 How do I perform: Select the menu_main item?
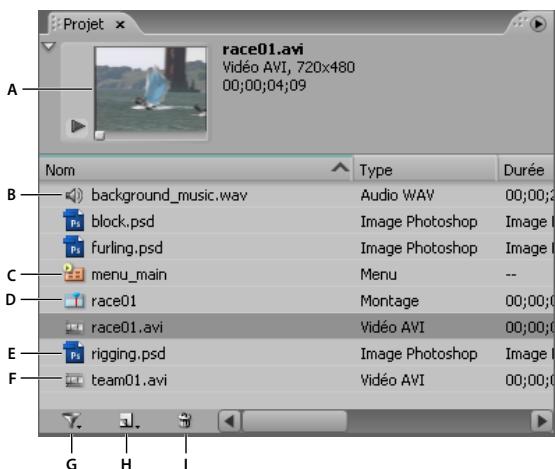(x=129, y=275)
